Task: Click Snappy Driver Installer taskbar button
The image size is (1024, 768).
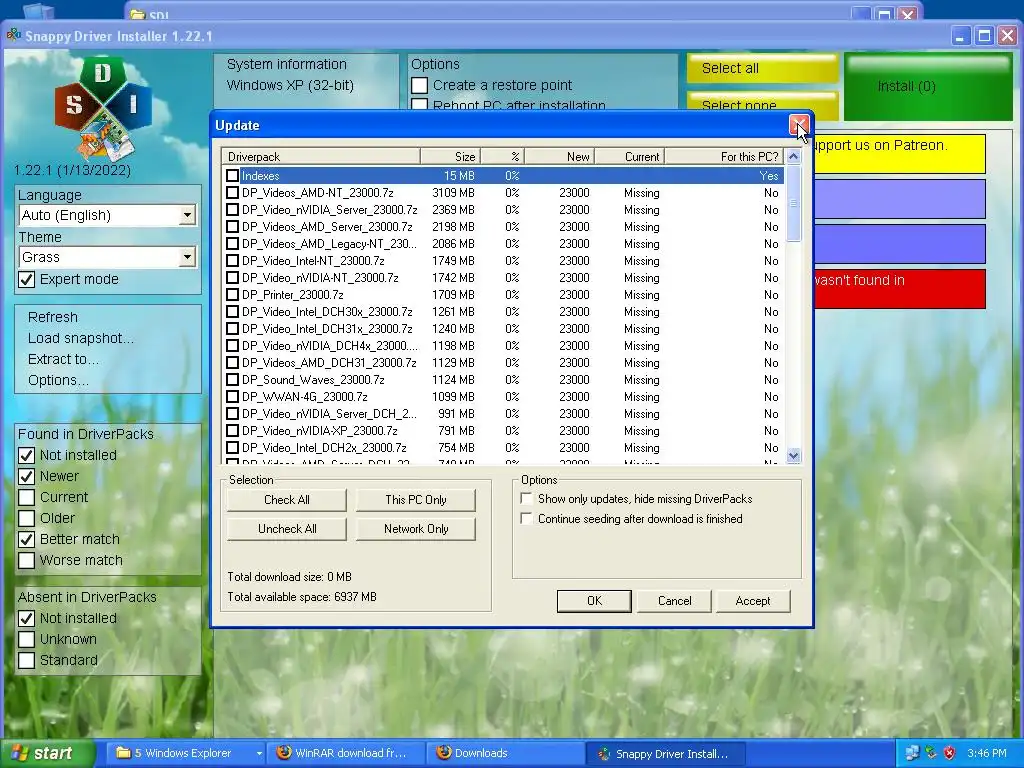Action: click(x=665, y=753)
